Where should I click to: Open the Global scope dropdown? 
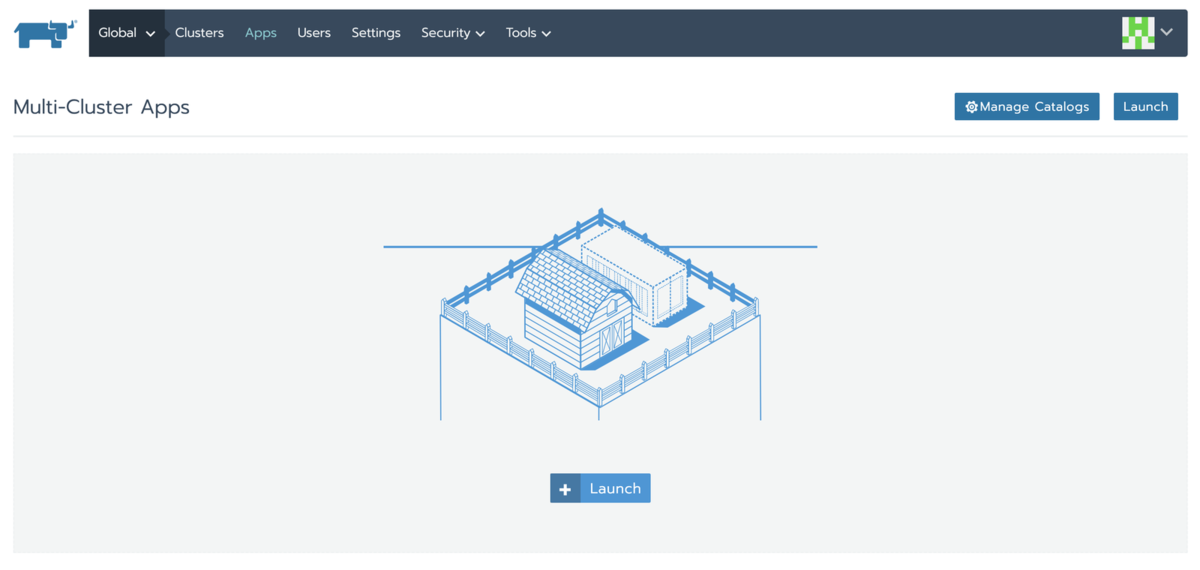pos(127,33)
